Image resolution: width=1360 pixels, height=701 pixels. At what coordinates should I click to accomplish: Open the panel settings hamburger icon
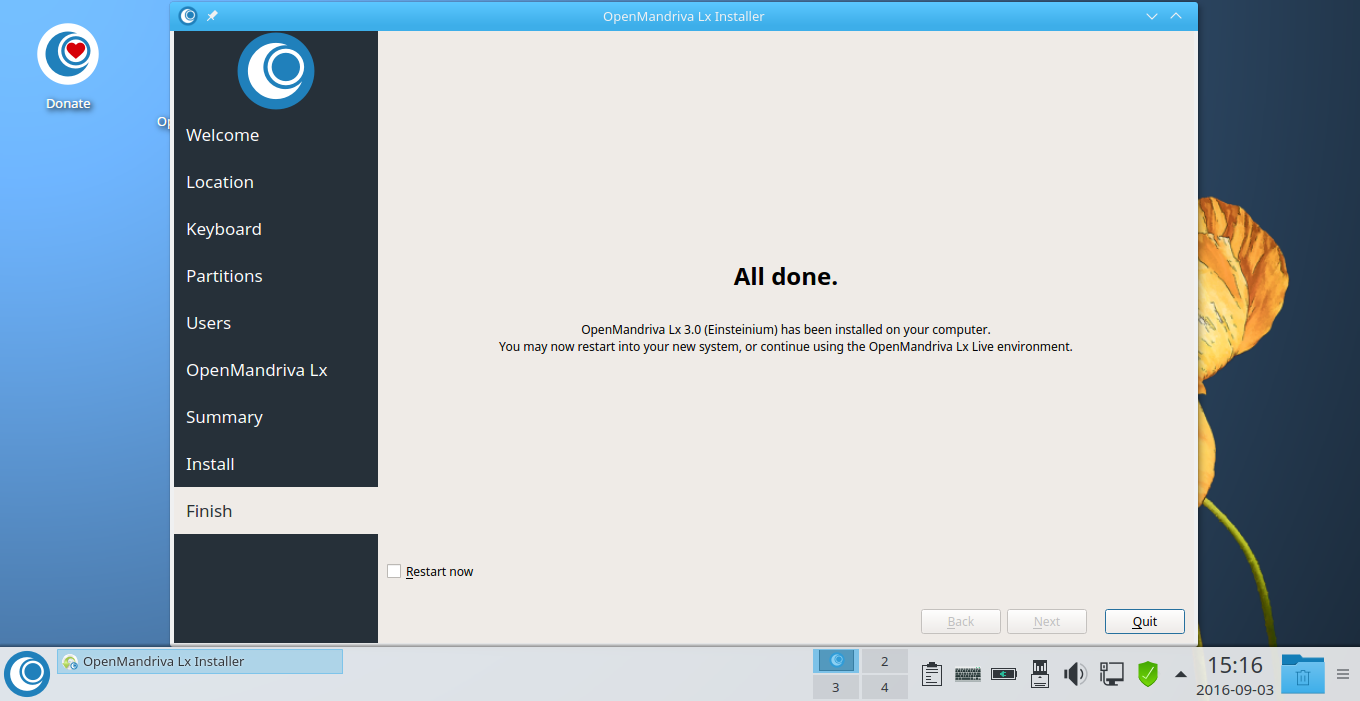click(1343, 674)
